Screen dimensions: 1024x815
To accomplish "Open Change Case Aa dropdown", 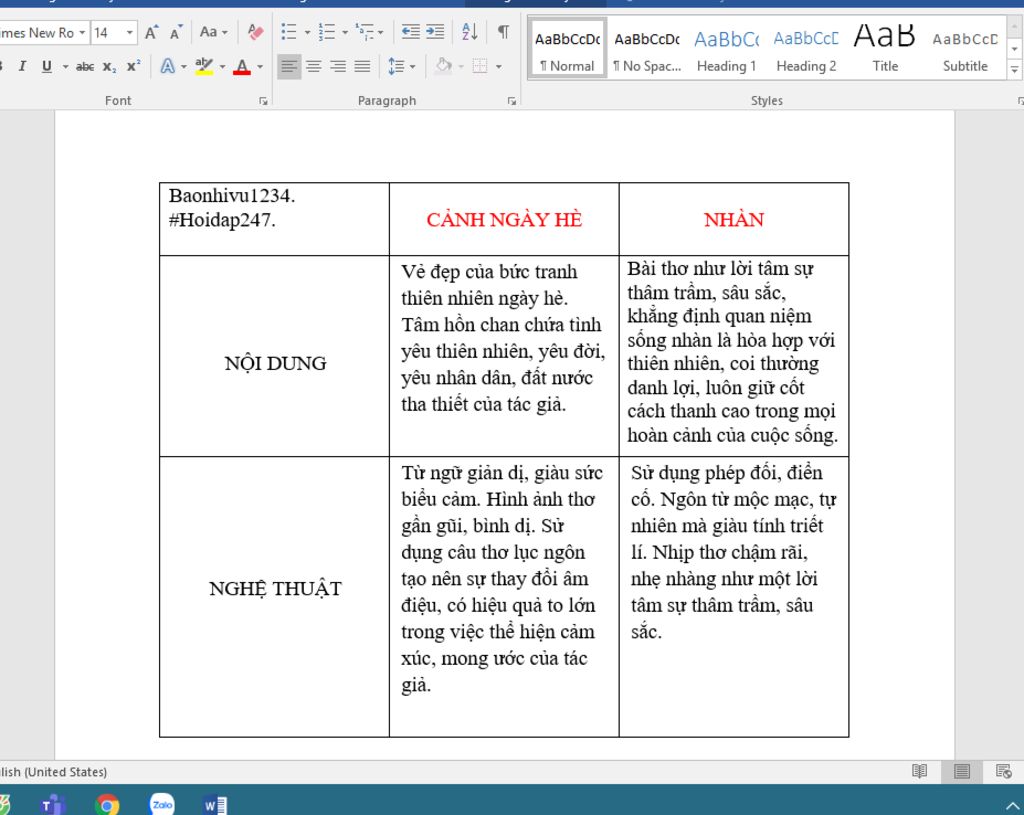I will 214,32.
